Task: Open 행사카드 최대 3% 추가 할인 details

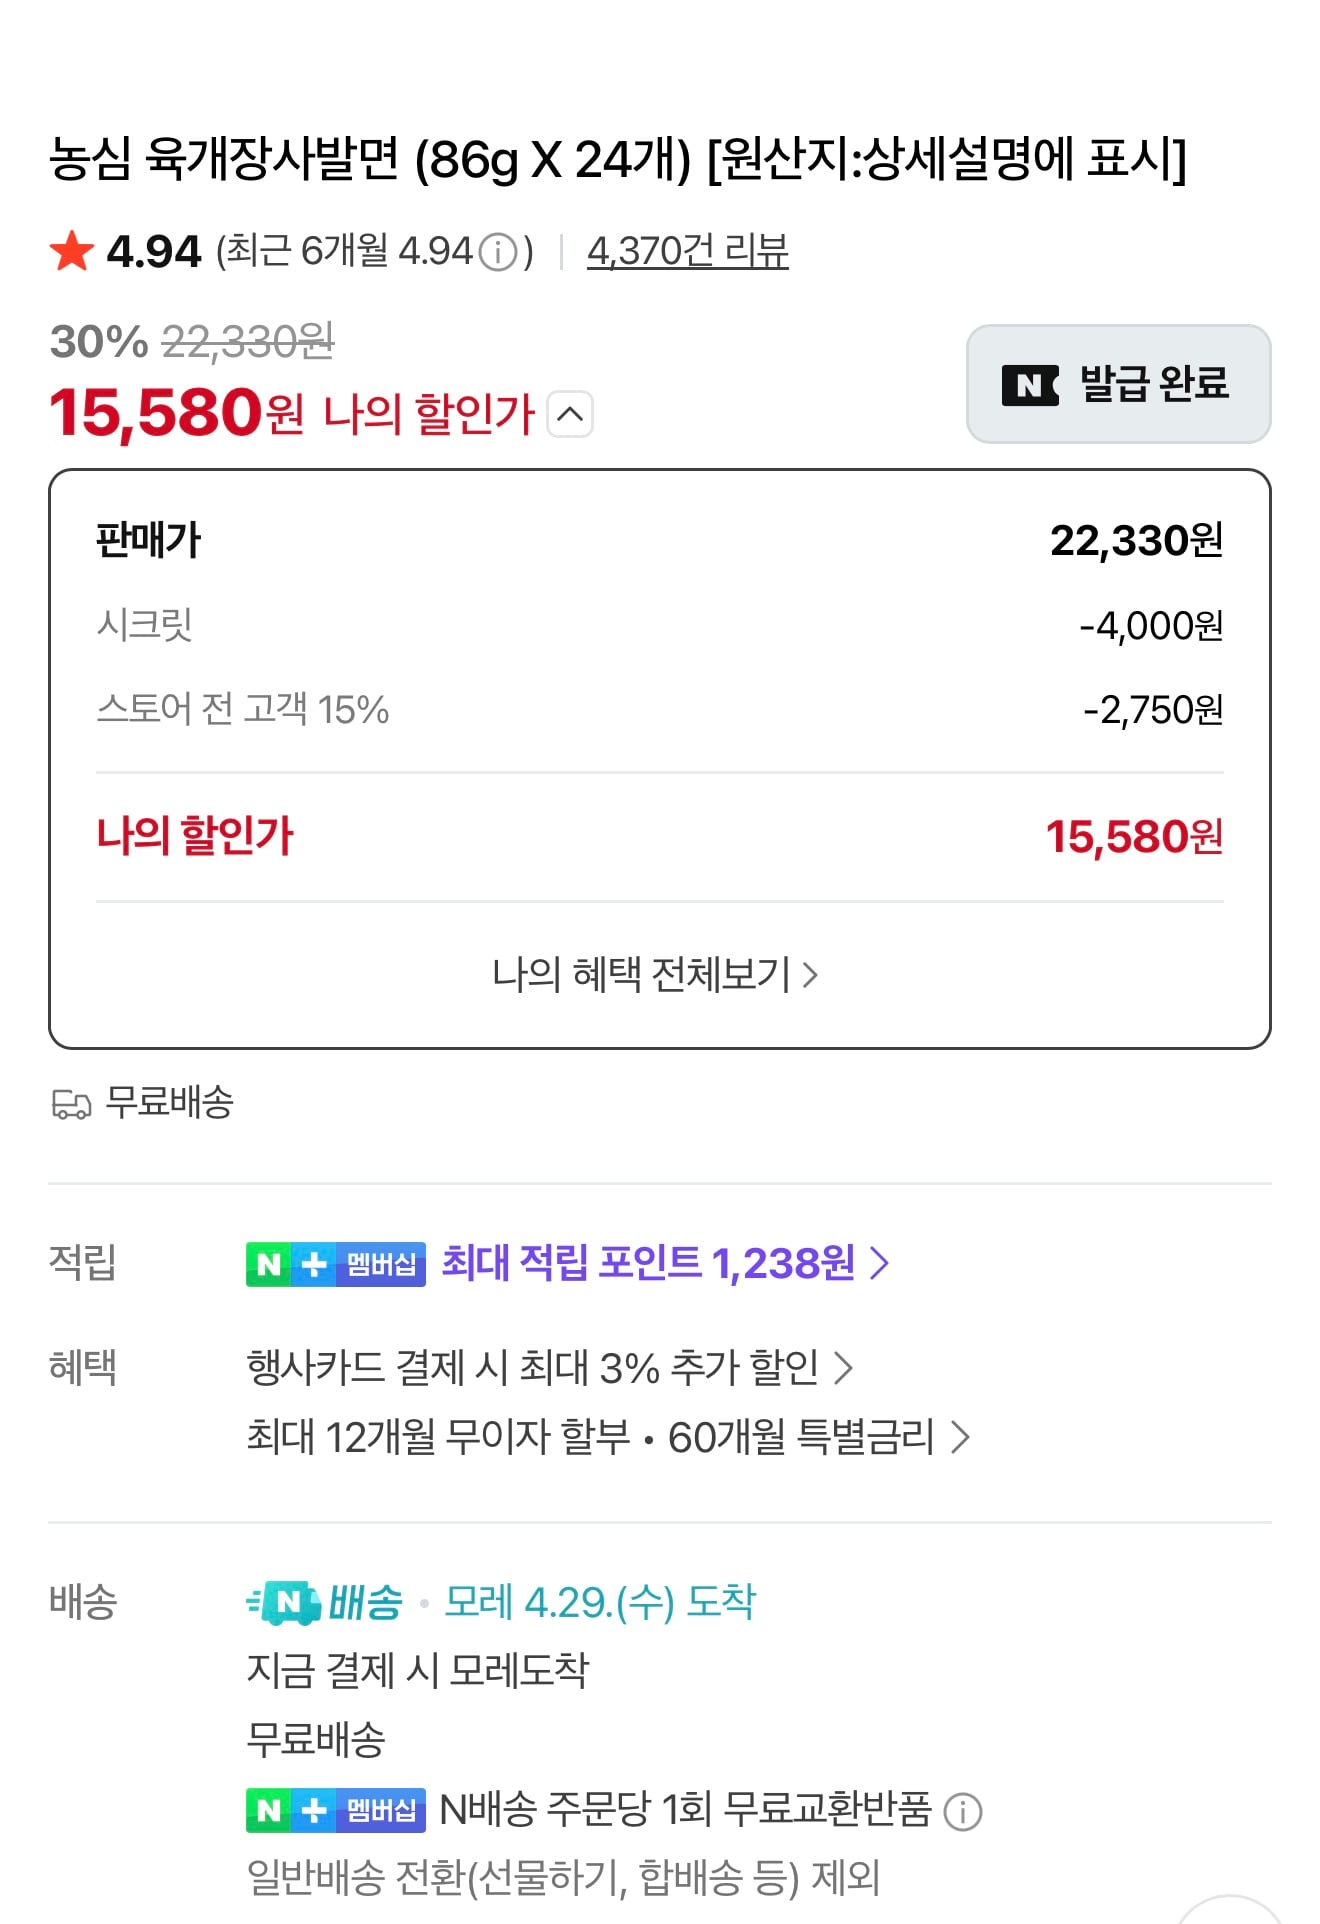Action: (550, 1368)
